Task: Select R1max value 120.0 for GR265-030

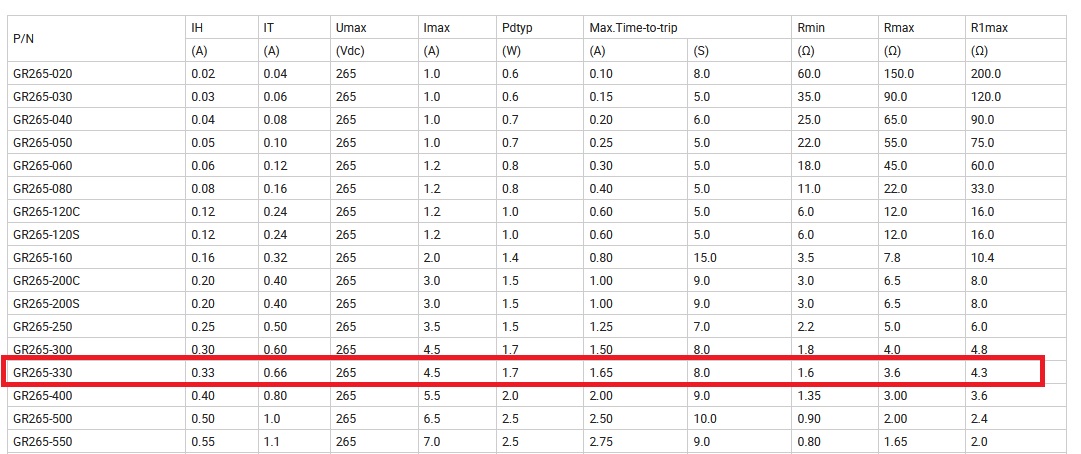Action: pos(986,96)
